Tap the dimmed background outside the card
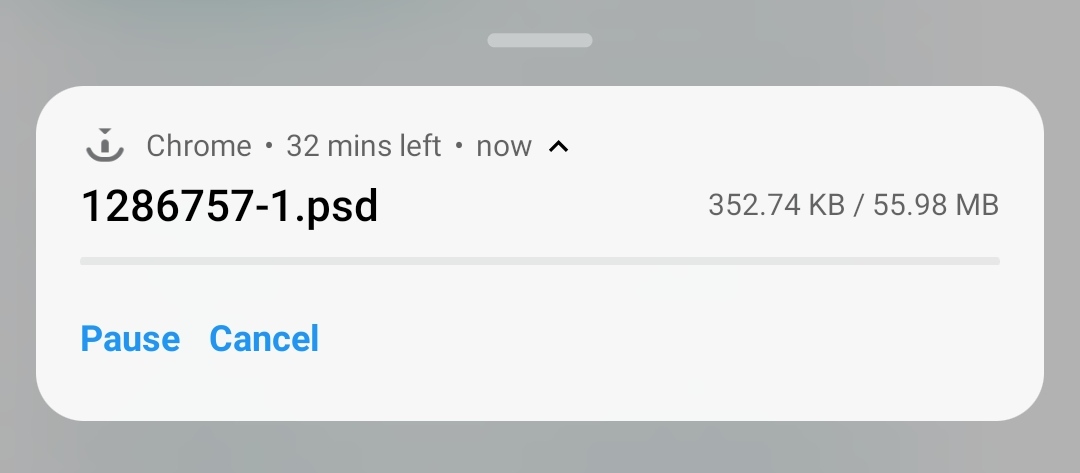The width and height of the screenshot is (1080, 473). coord(540,448)
